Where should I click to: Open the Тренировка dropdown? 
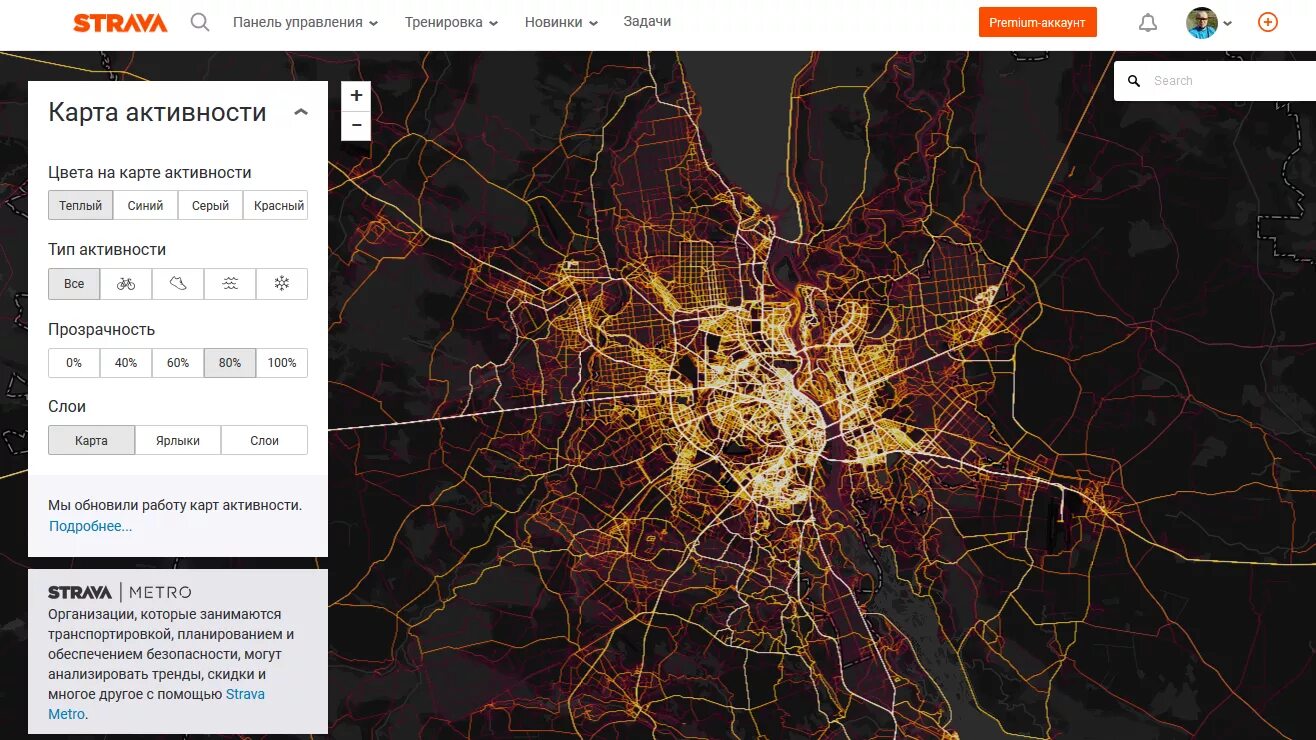click(451, 22)
